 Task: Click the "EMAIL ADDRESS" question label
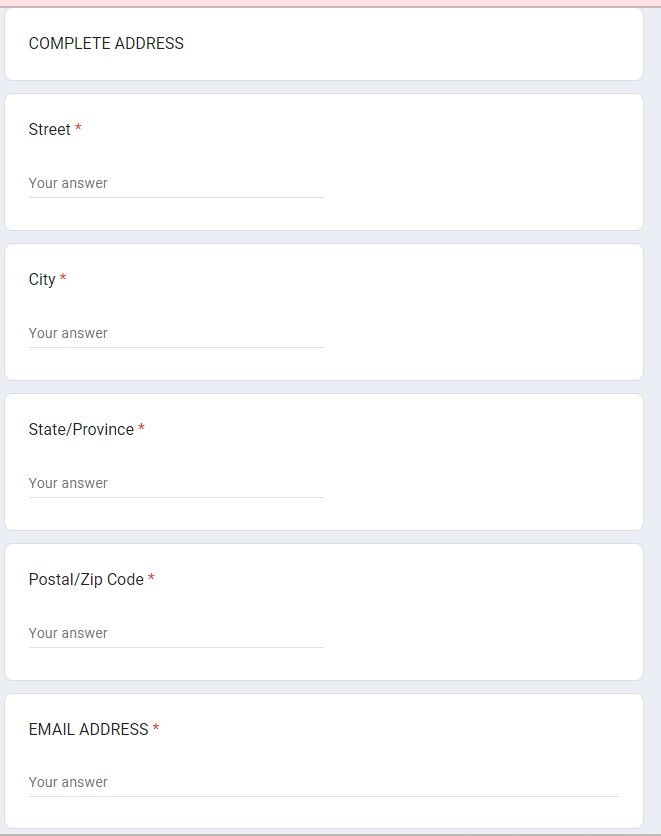tap(88, 730)
